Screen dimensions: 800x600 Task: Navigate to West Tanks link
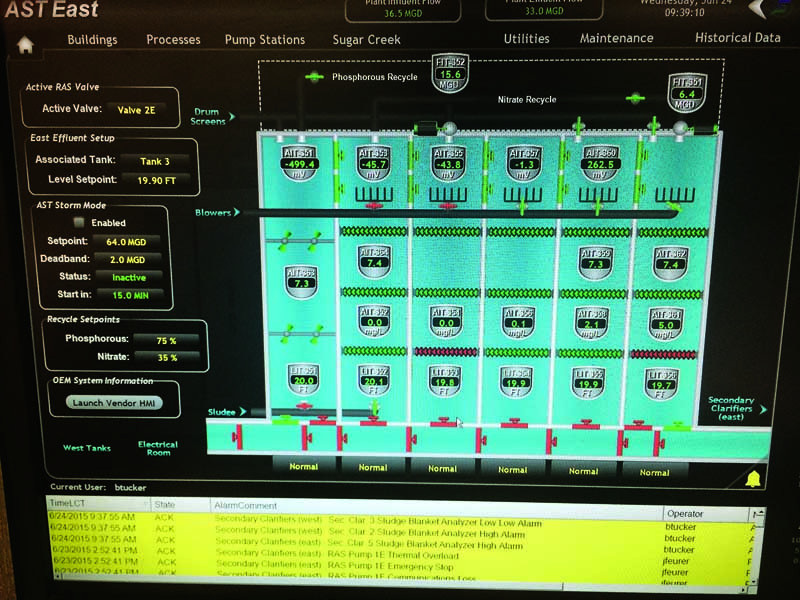point(87,448)
